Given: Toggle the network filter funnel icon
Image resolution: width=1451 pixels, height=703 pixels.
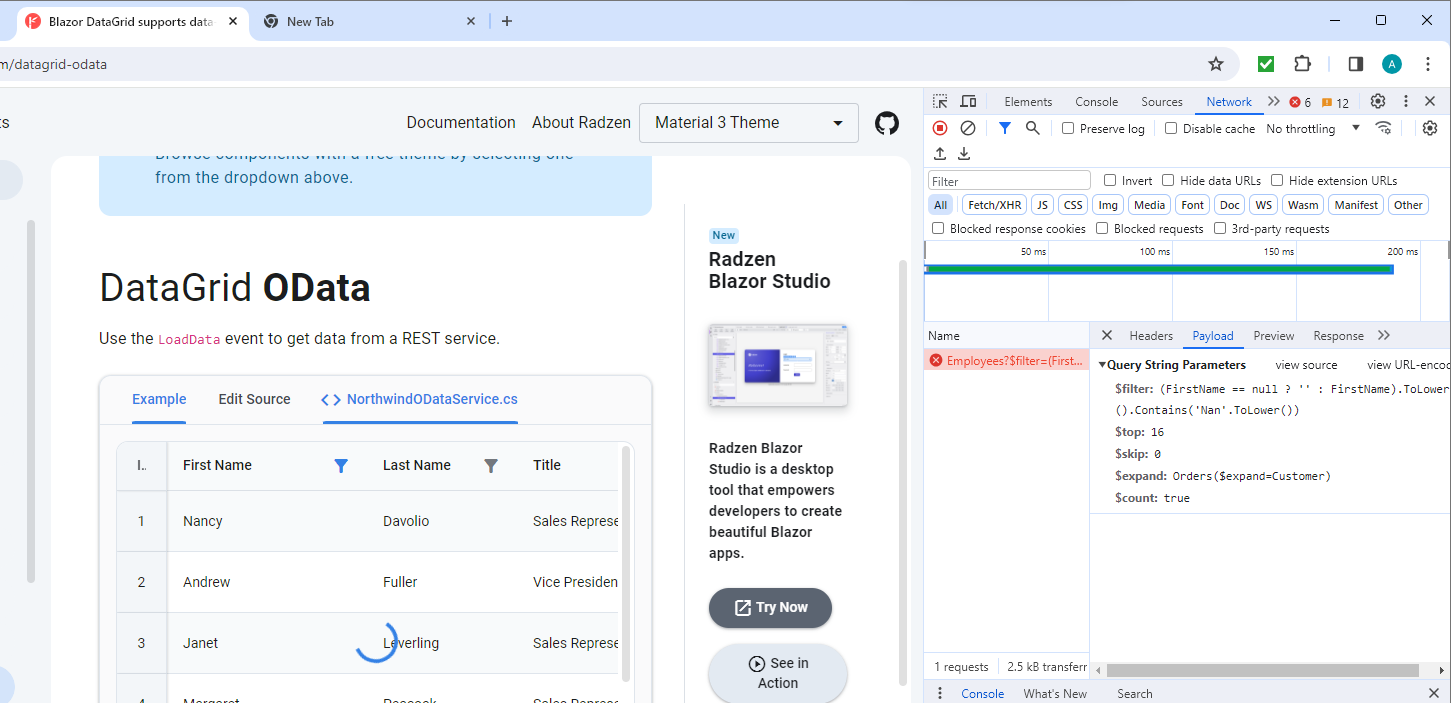Looking at the screenshot, I should (1005, 128).
